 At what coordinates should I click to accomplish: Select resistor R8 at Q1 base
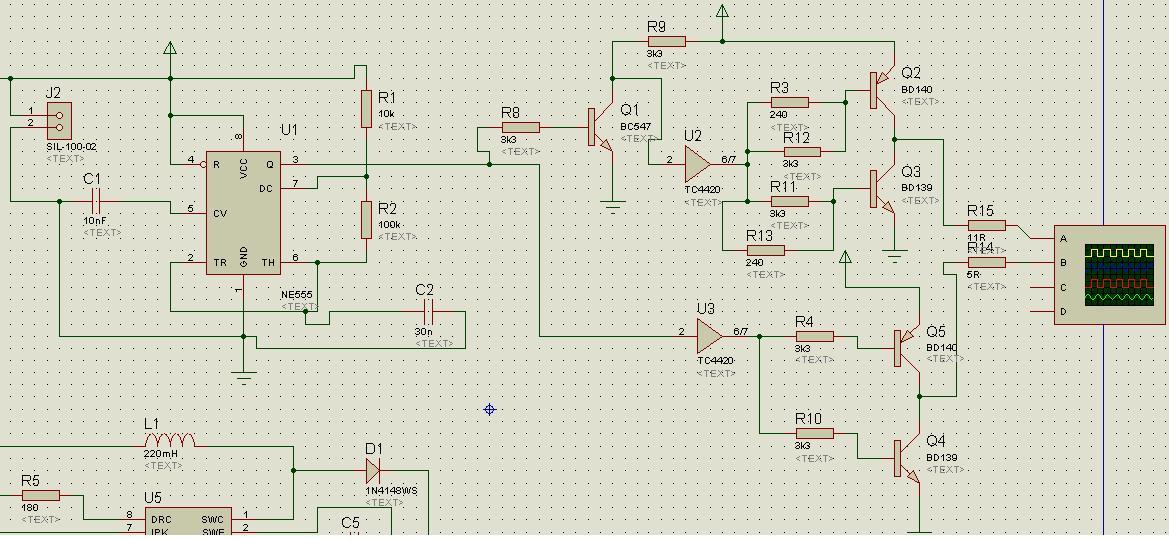[x=520, y=127]
